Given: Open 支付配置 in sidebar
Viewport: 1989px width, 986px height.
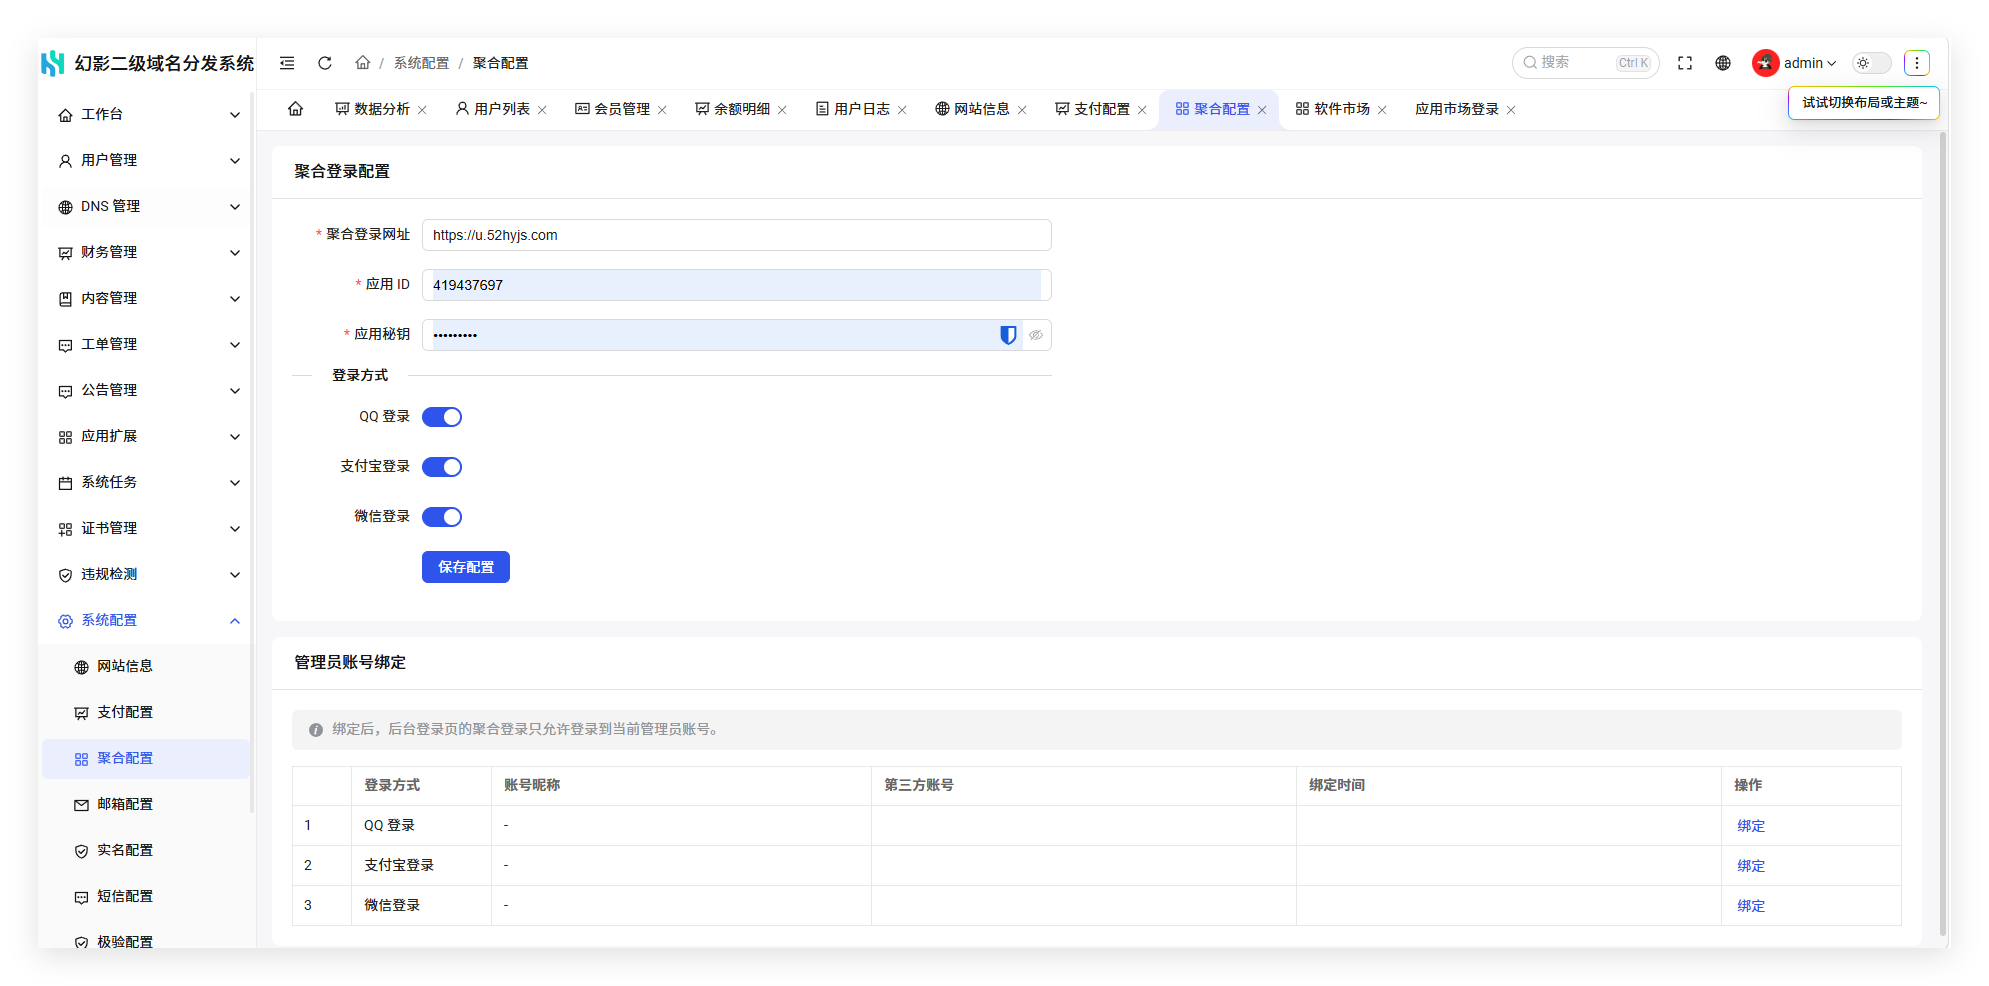Looking at the screenshot, I should (146, 713).
